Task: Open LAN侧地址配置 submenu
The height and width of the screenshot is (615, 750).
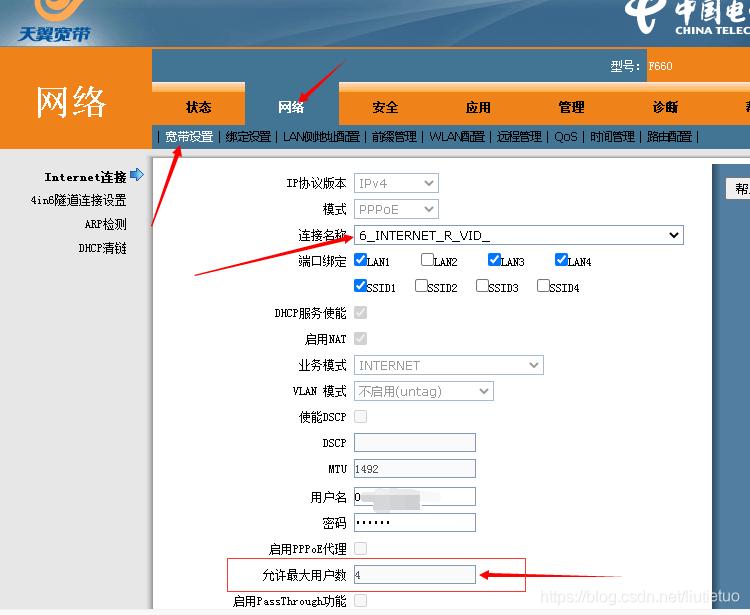Action: coord(321,137)
